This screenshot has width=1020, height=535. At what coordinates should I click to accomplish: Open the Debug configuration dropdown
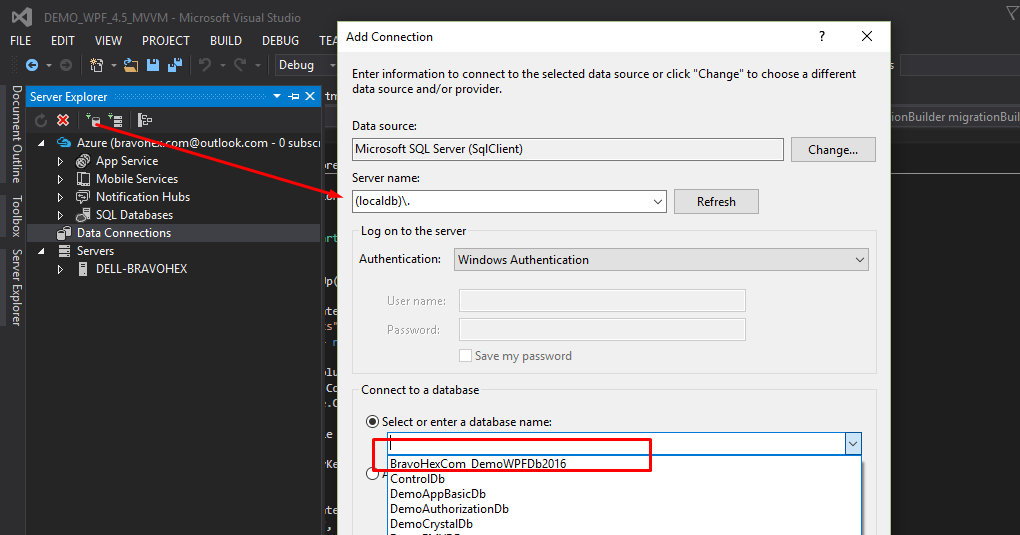coord(304,65)
